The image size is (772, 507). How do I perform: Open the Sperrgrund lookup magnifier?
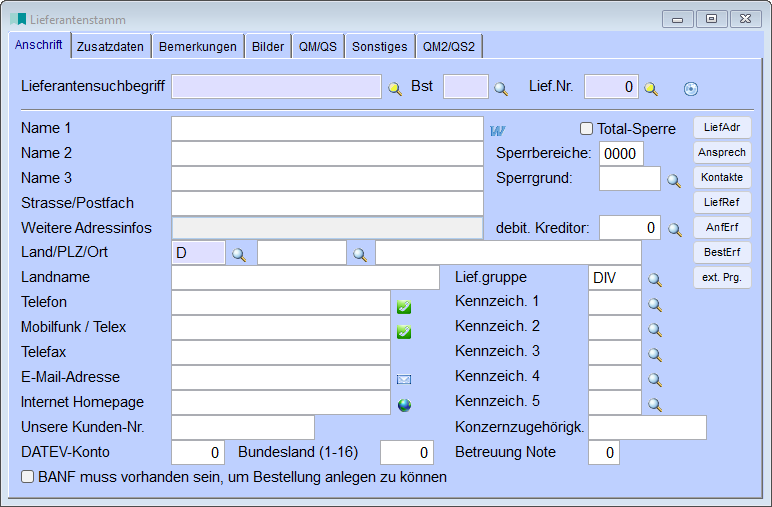tap(674, 181)
